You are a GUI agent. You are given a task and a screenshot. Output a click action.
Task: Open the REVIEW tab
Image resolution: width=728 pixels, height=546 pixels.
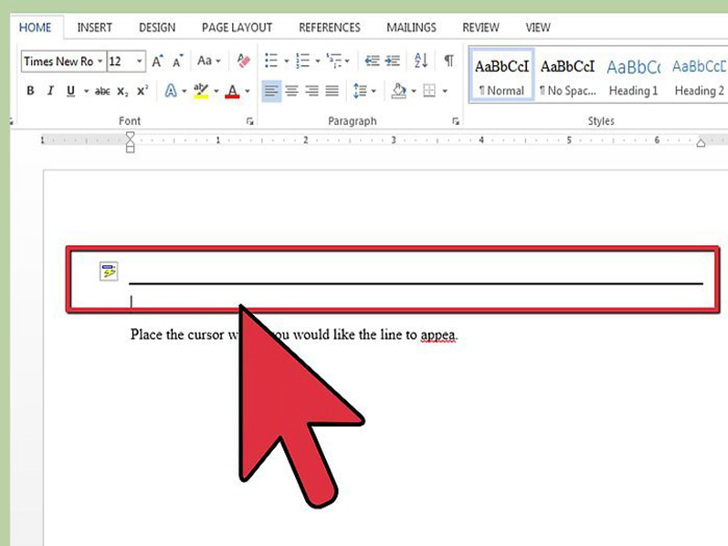(x=481, y=28)
